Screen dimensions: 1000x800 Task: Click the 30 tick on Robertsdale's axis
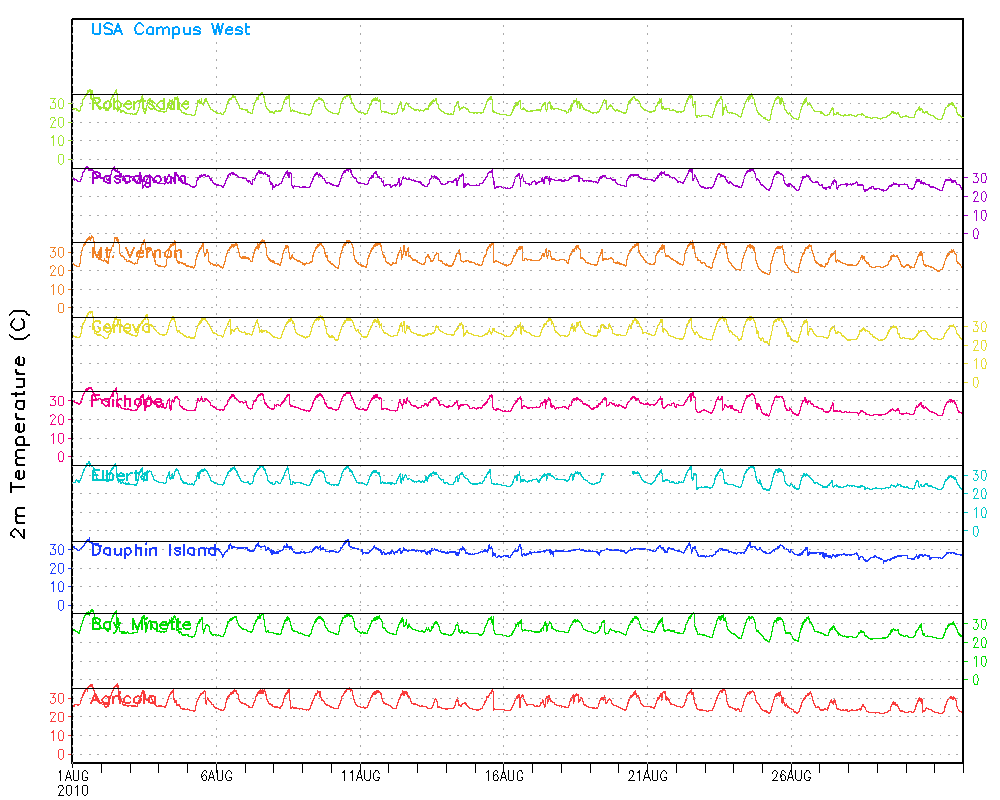tap(57, 103)
